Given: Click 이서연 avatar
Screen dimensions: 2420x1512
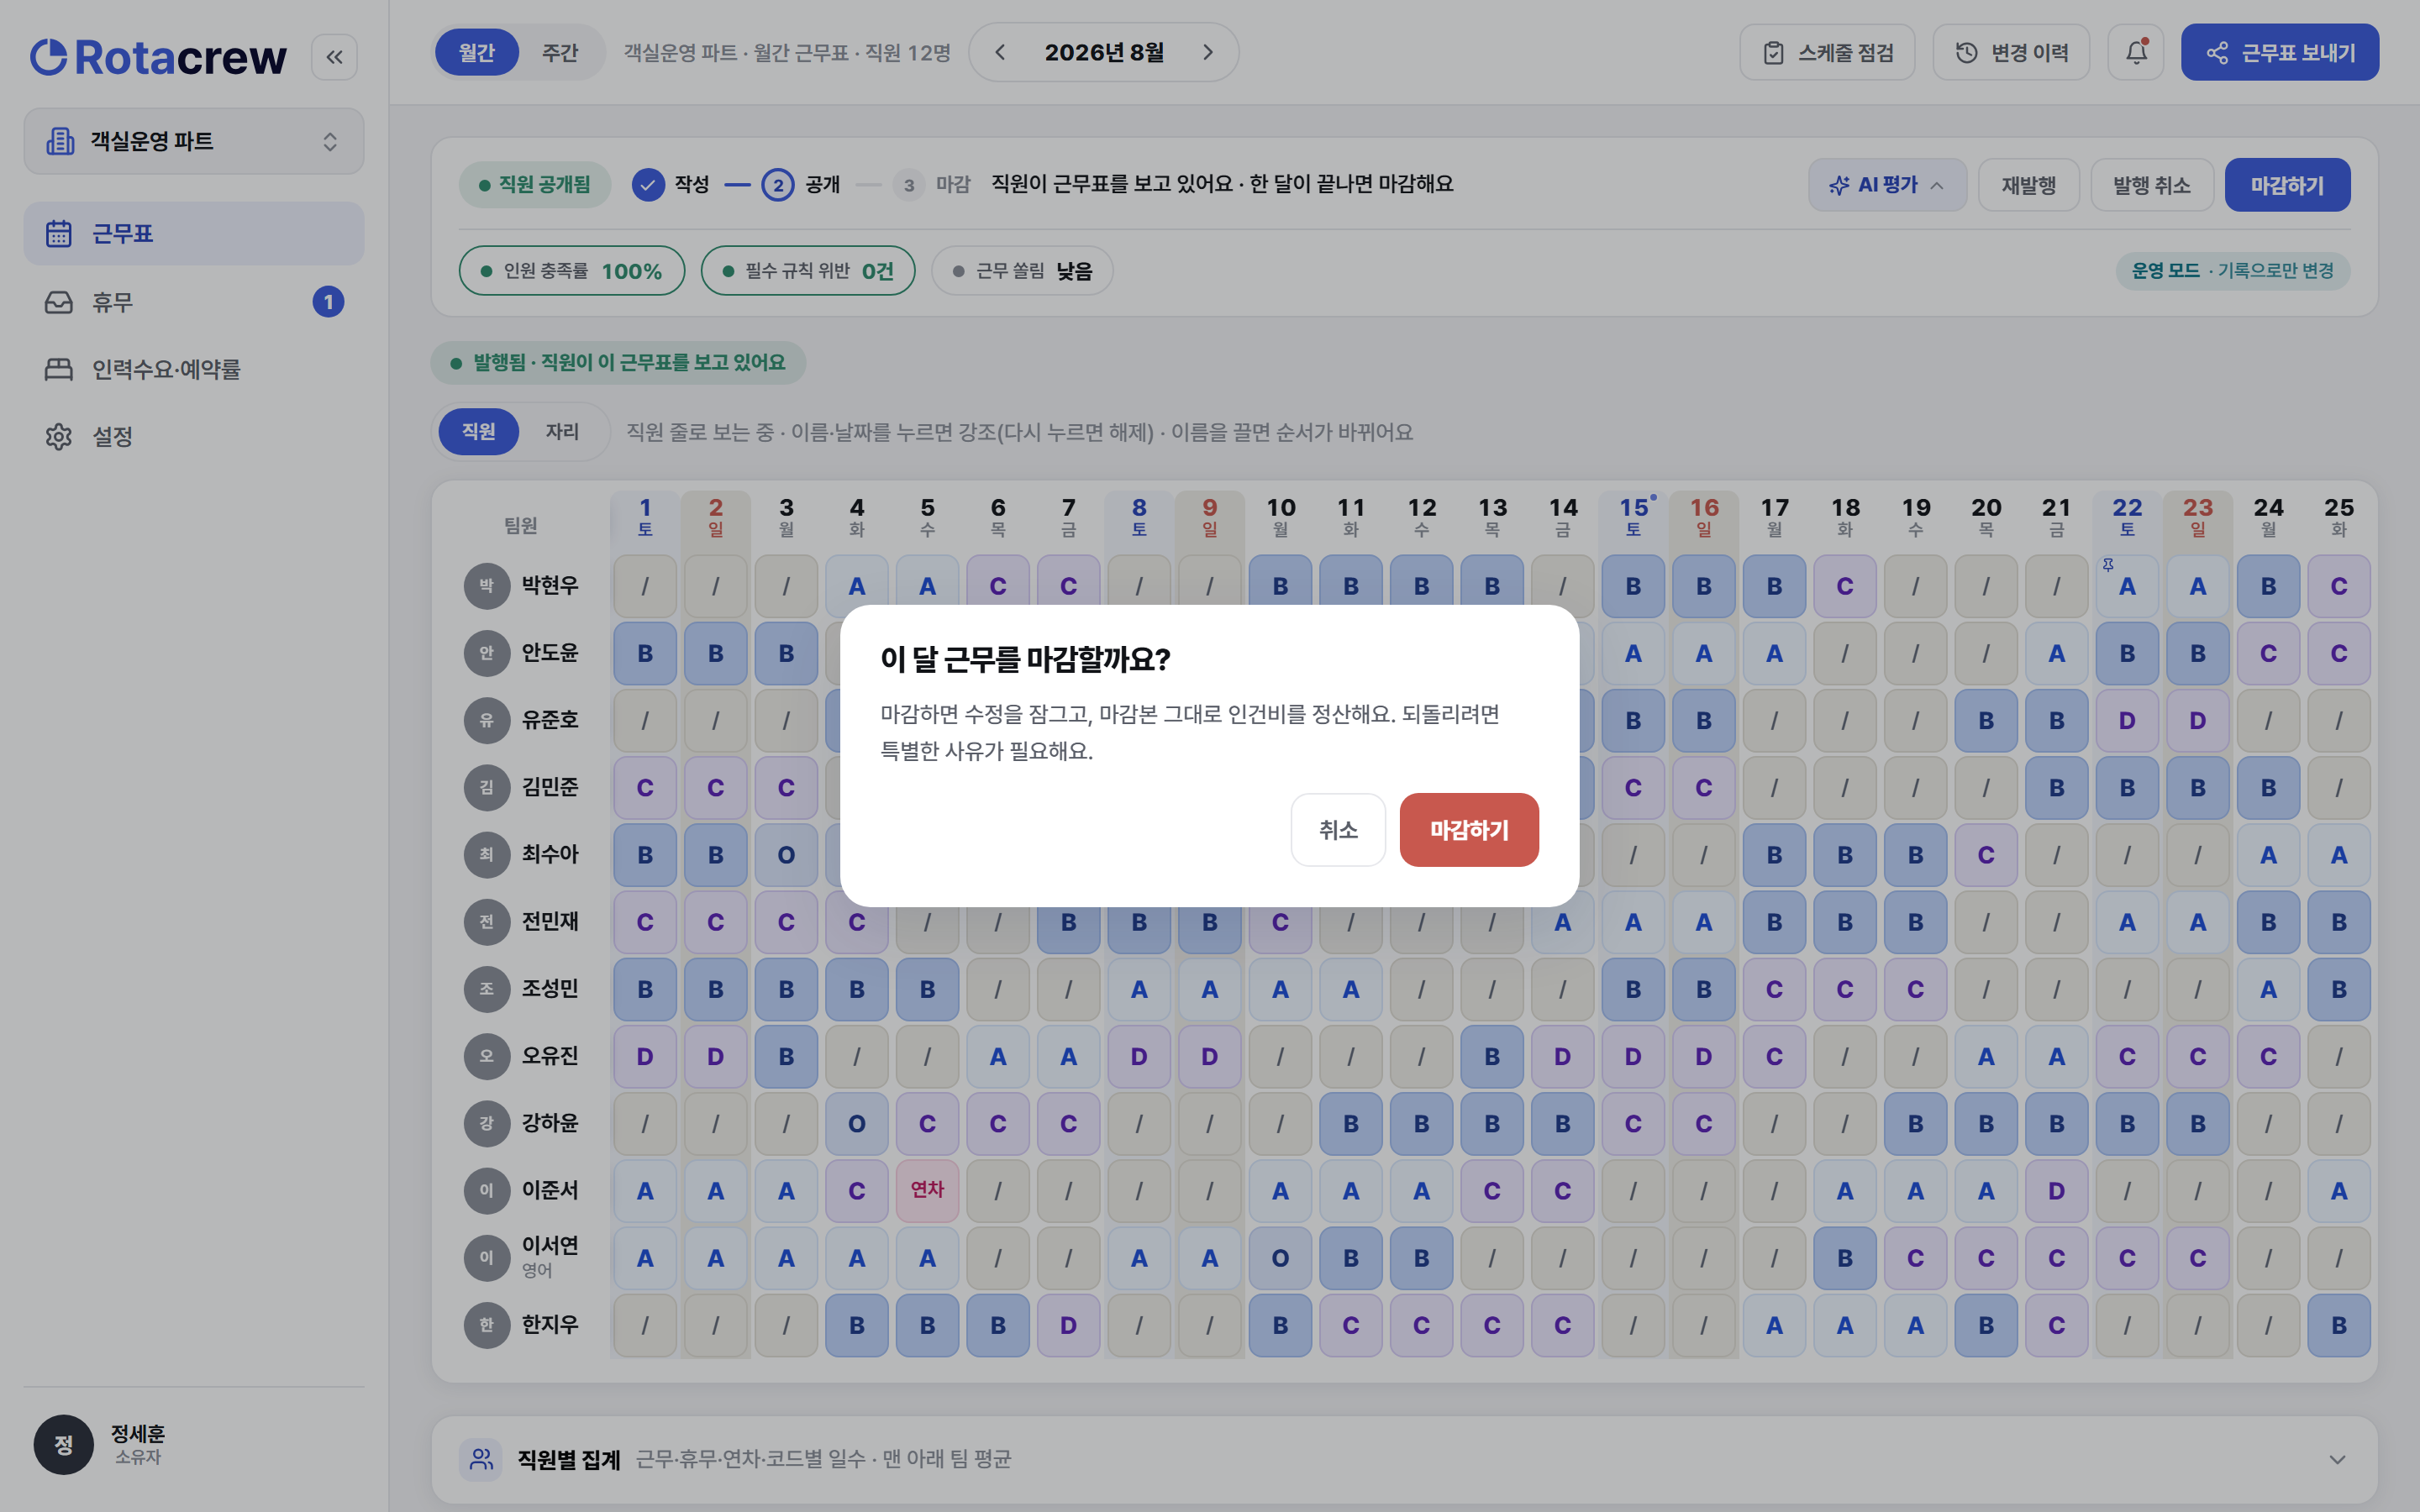Looking at the screenshot, I should tap(486, 1257).
